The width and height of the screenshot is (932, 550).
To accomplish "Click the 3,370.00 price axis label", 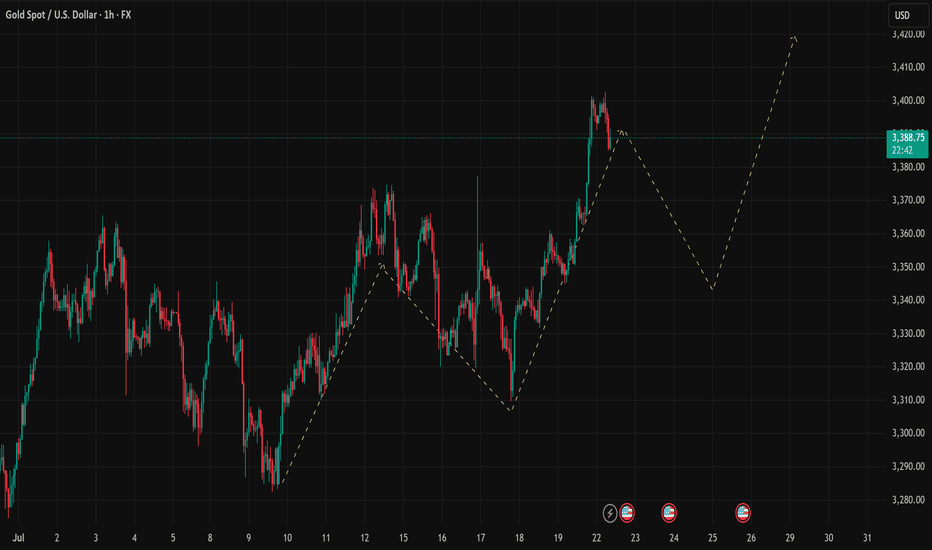I will click(908, 200).
